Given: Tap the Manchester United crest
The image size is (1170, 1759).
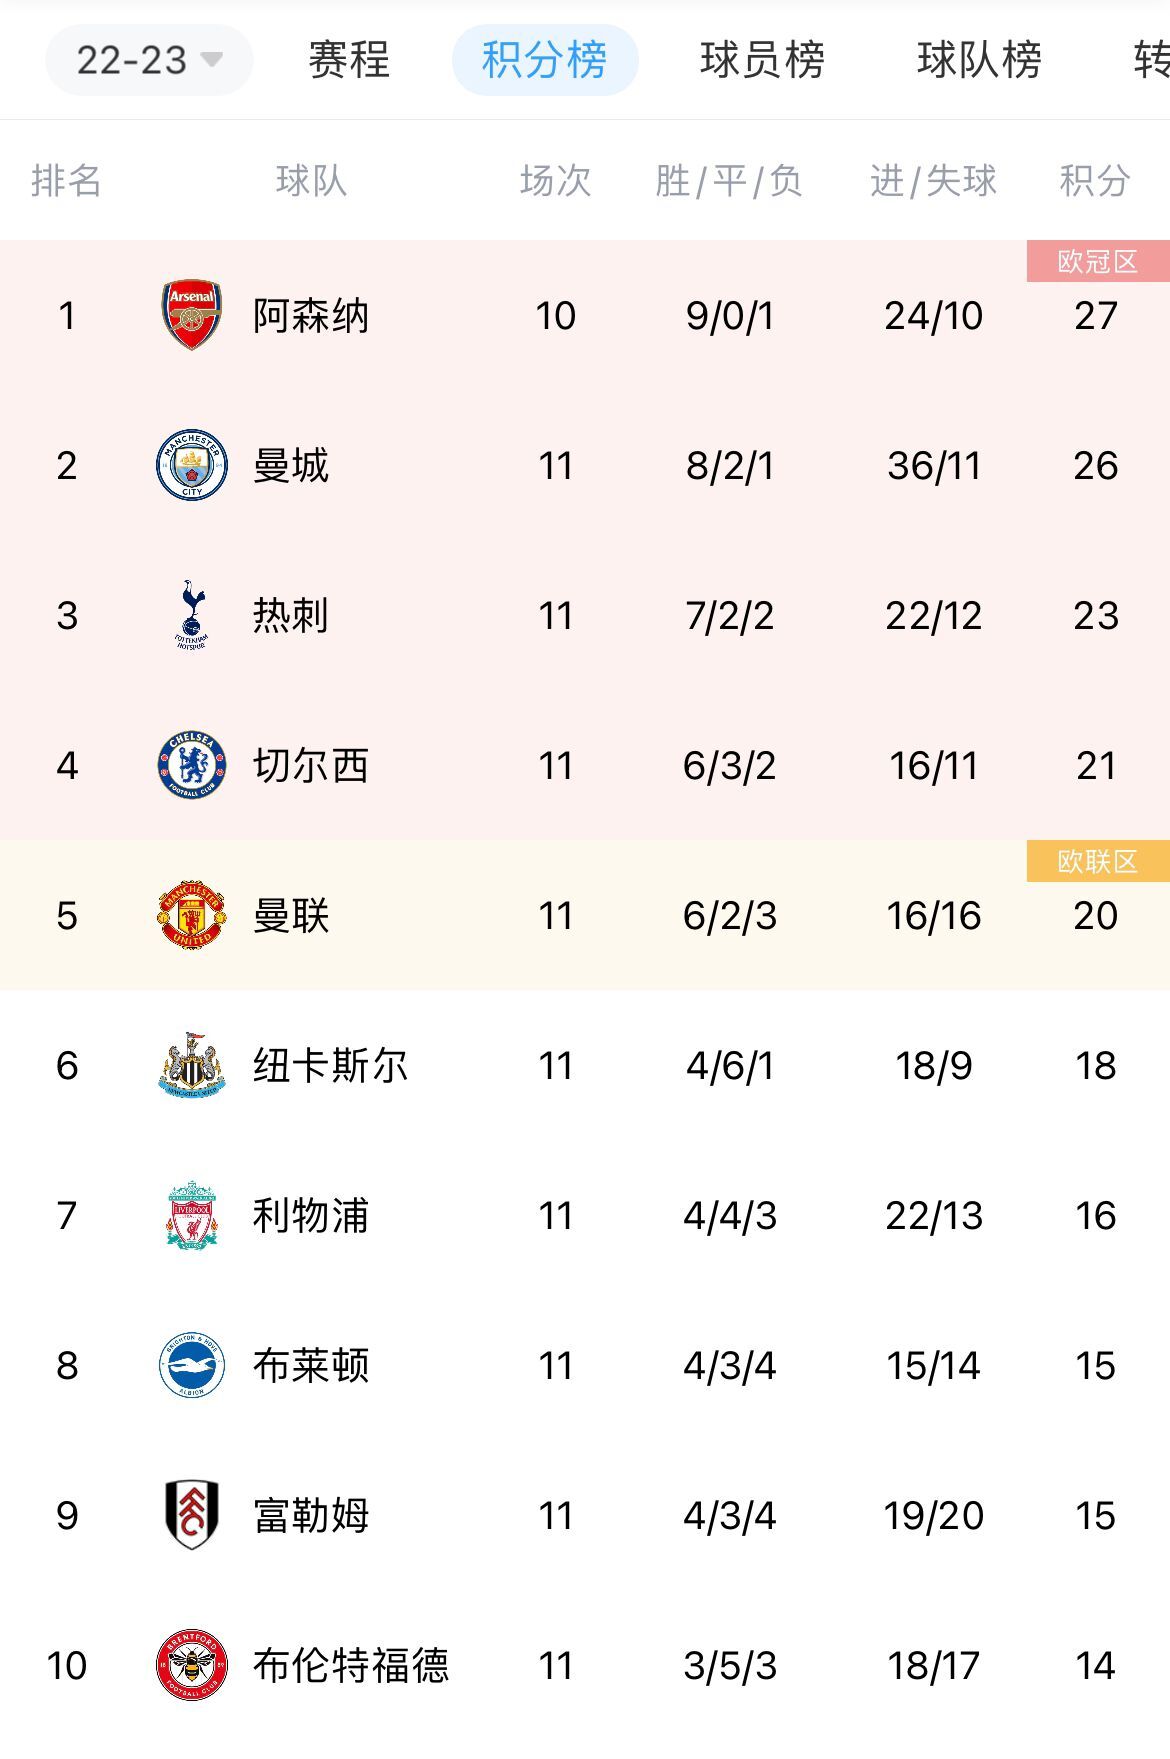Looking at the screenshot, I should tap(192, 915).
